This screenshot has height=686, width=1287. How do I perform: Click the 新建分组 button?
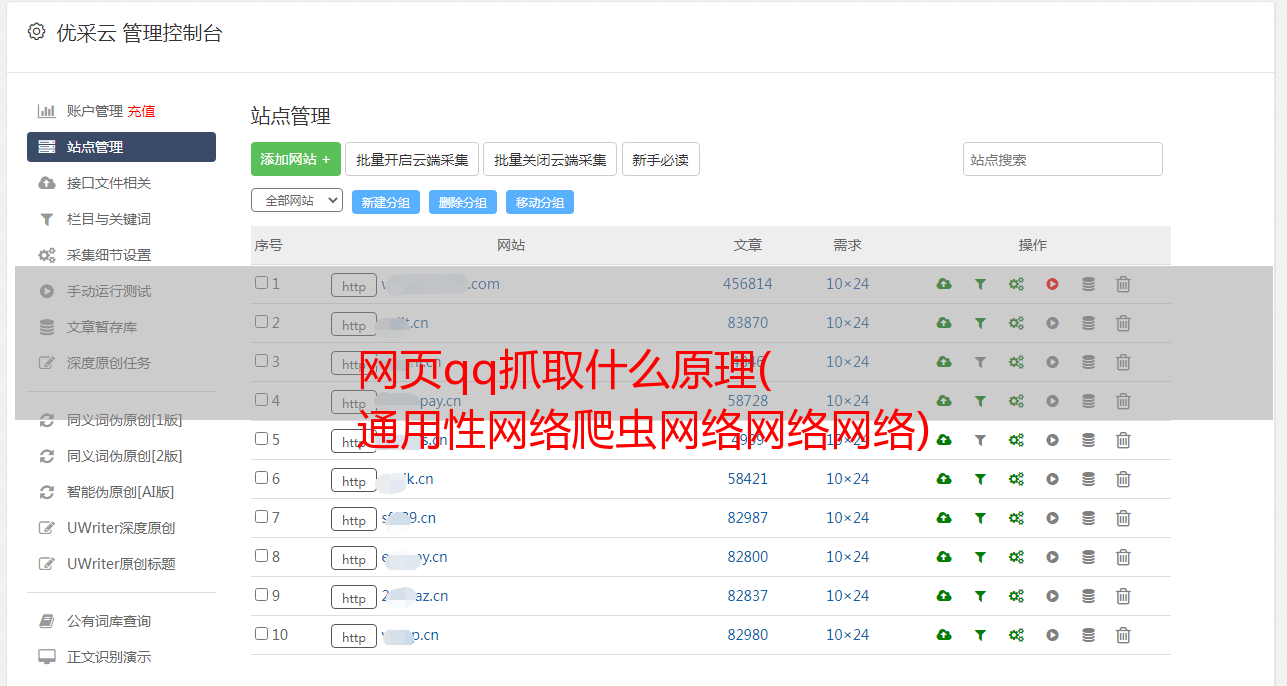click(386, 202)
